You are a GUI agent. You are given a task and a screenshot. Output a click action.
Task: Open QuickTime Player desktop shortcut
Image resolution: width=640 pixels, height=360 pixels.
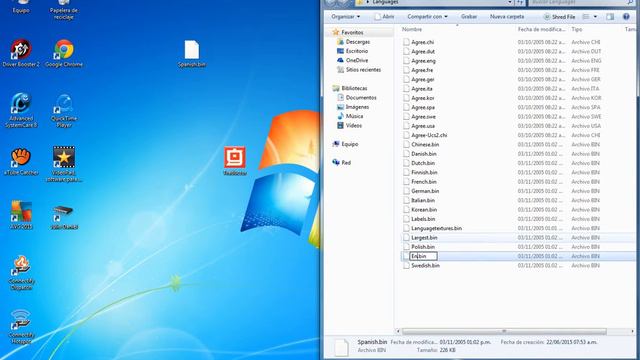(x=64, y=110)
